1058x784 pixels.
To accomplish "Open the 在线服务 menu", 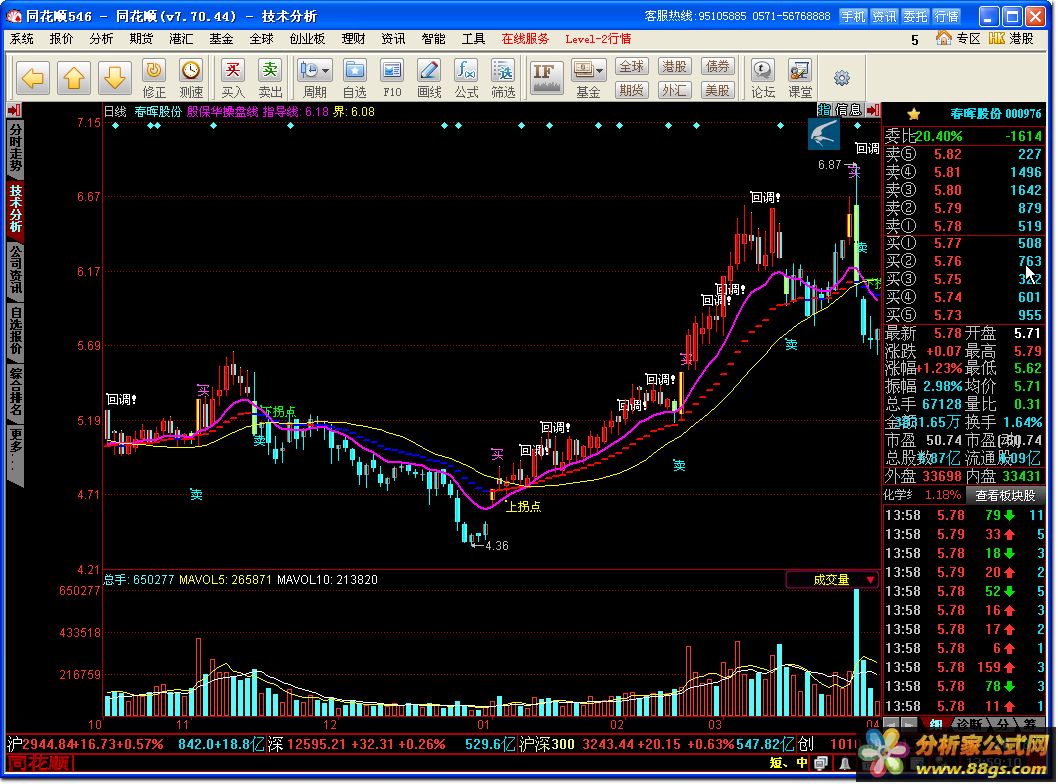I will point(526,39).
